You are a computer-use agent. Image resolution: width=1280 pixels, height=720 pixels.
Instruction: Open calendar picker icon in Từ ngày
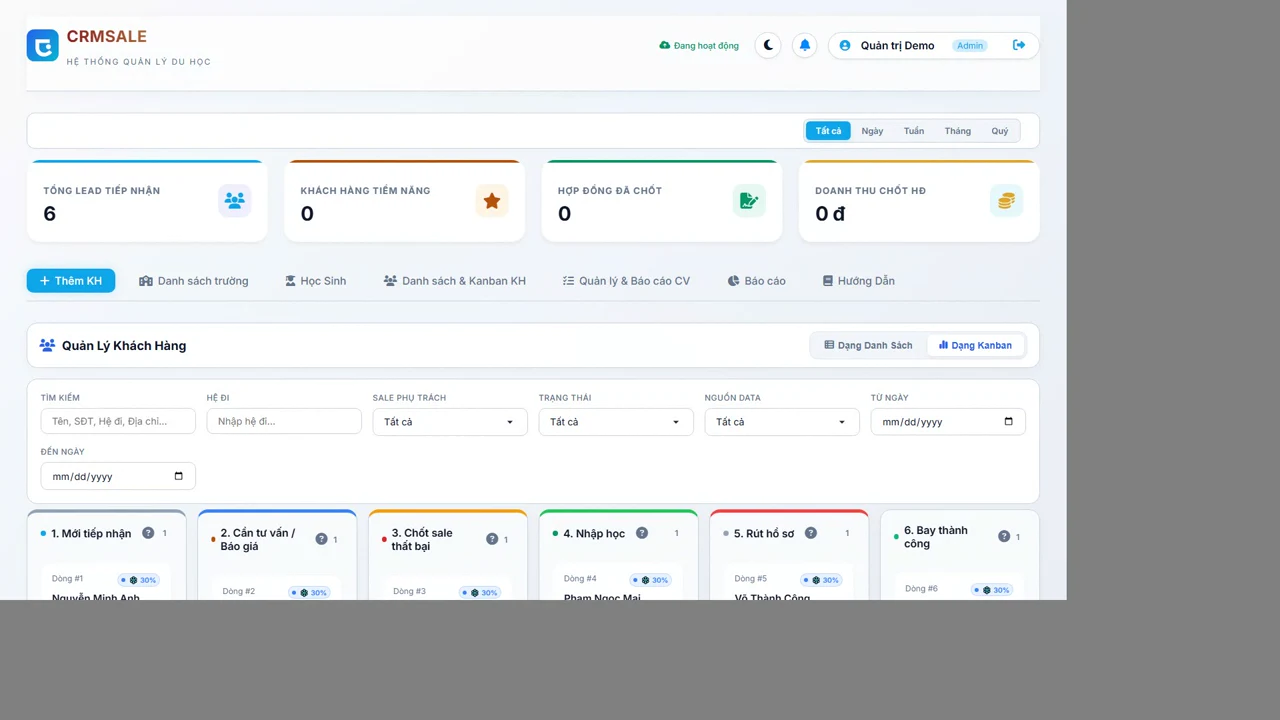coord(1008,422)
